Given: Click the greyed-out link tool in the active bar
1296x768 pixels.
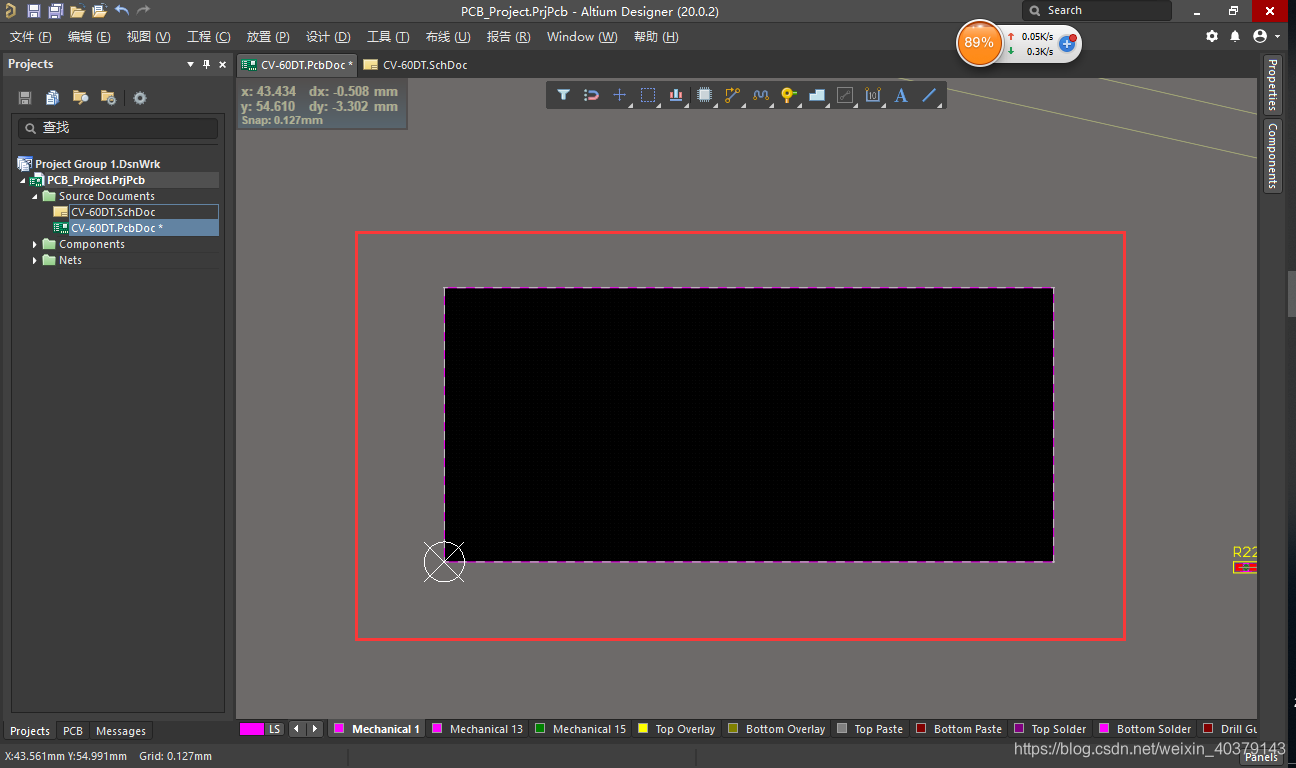Looking at the screenshot, I should tap(845, 95).
